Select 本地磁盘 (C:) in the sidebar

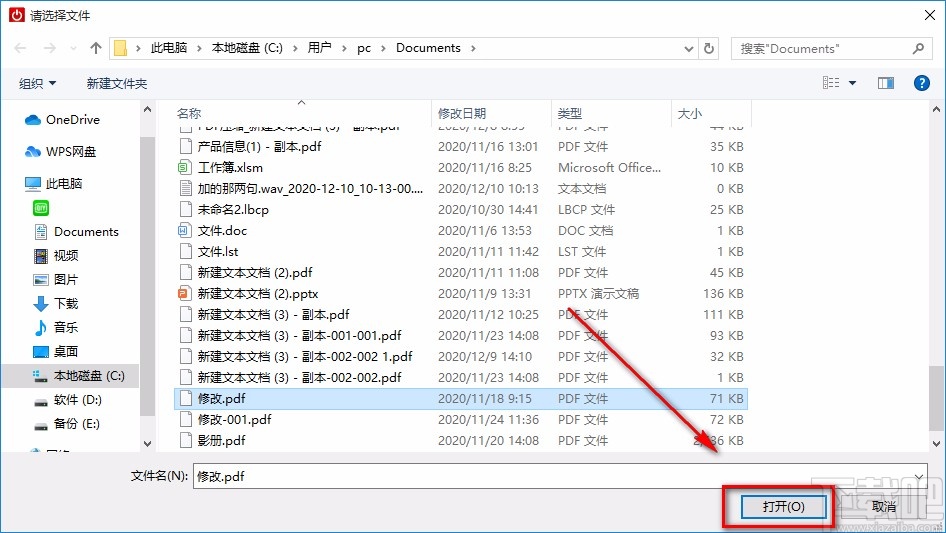click(x=78, y=376)
